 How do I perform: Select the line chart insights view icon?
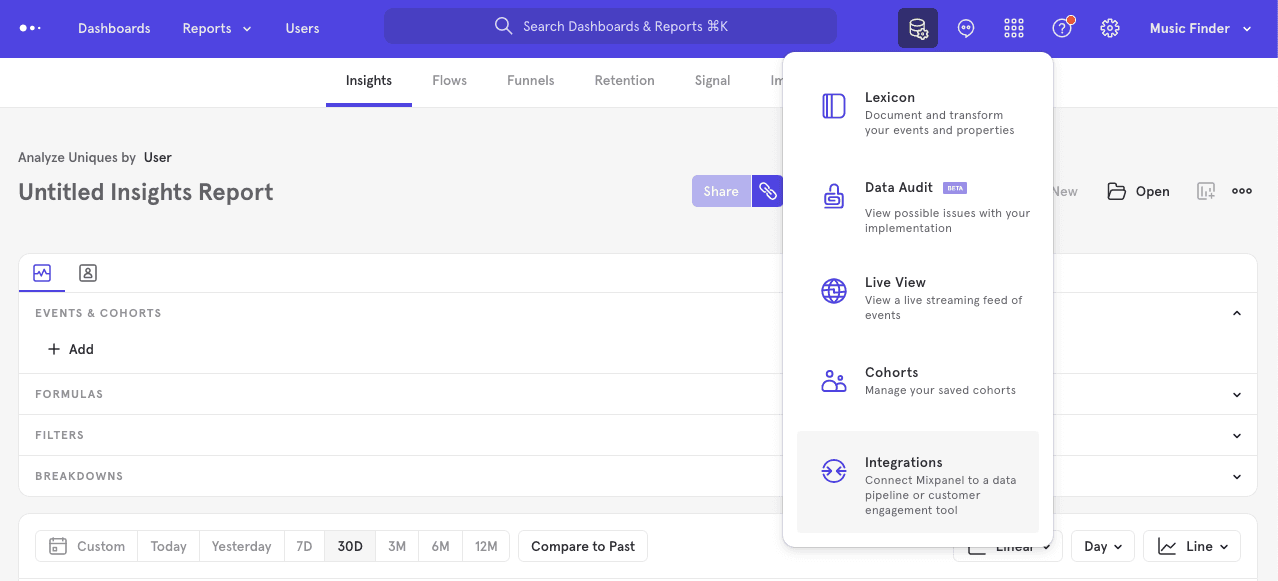click(42, 273)
